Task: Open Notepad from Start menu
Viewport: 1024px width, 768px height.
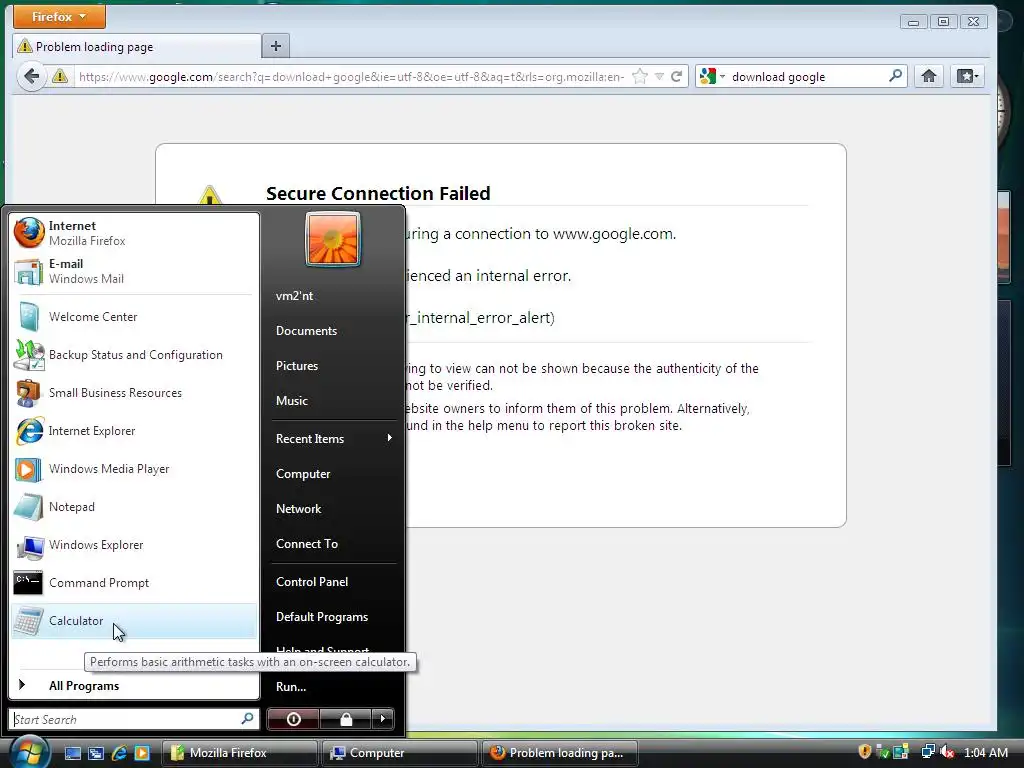Action: [134, 507]
